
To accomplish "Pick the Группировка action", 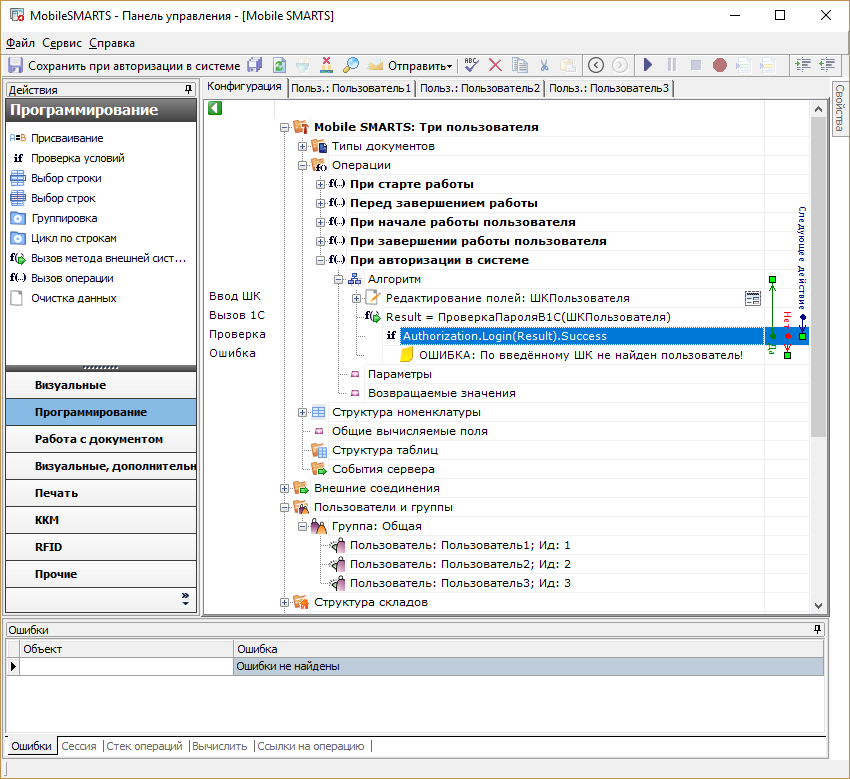I will (64, 218).
